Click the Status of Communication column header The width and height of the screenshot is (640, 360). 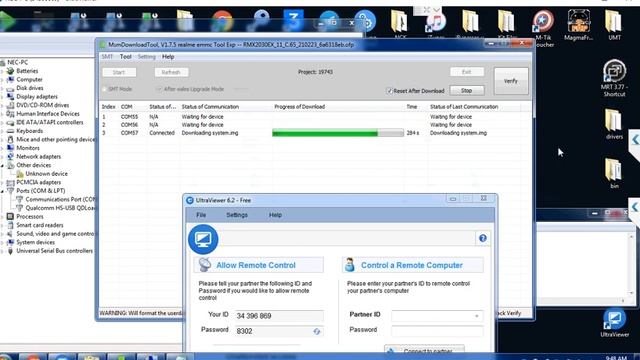(210, 107)
